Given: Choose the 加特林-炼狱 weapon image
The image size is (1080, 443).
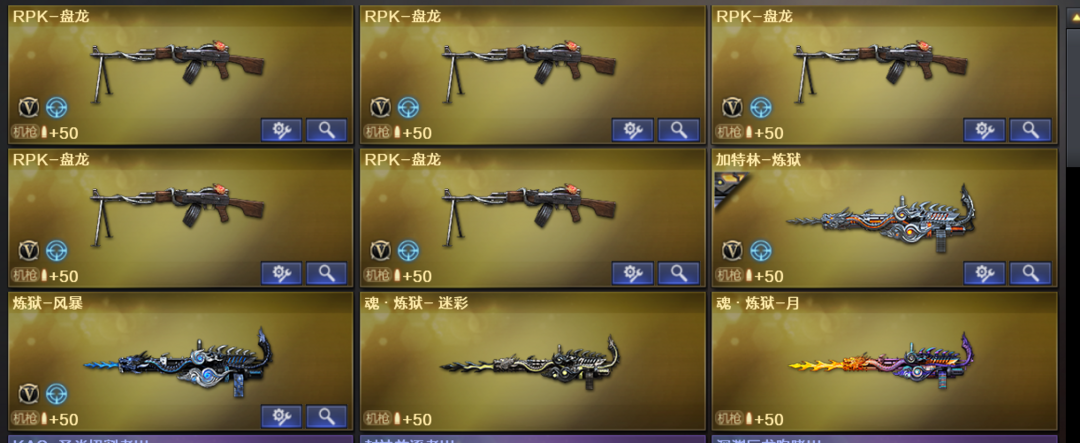Looking at the screenshot, I should coord(883,220).
